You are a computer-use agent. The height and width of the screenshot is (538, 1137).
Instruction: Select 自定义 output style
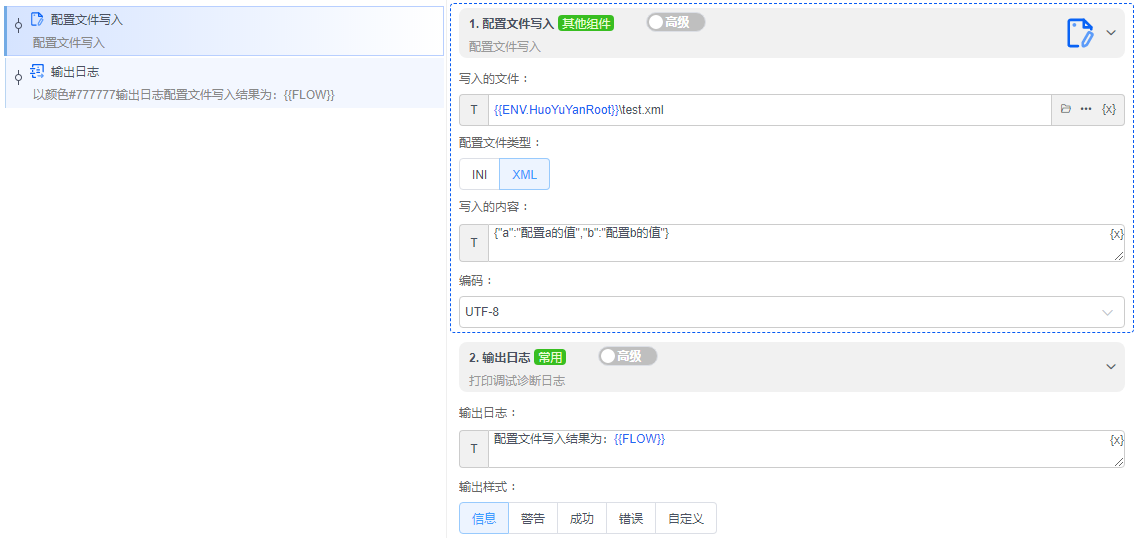[x=686, y=518]
